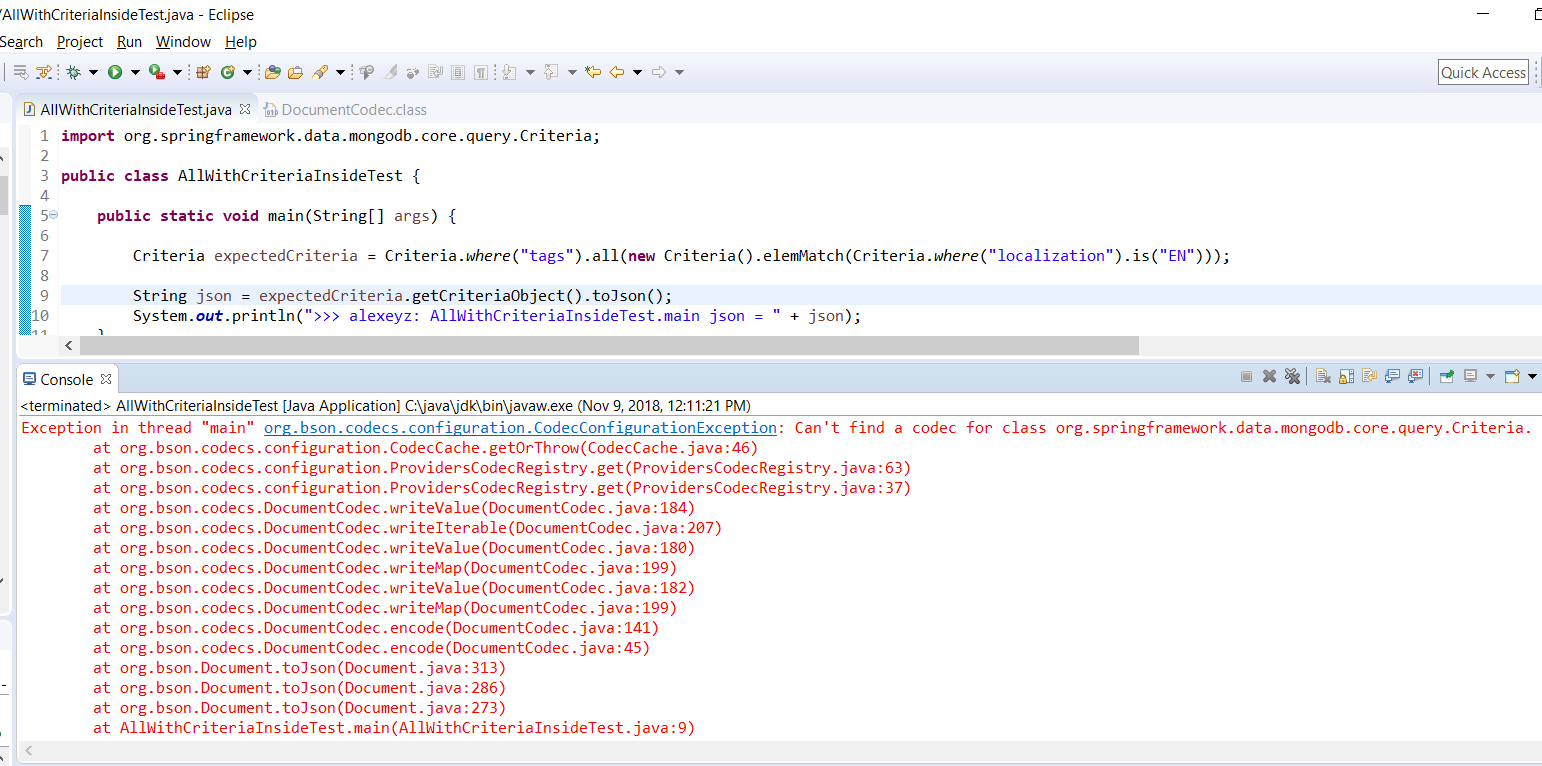Launch the Debug tool in the toolbar
Screen dimensions: 1542x766
(x=73, y=72)
